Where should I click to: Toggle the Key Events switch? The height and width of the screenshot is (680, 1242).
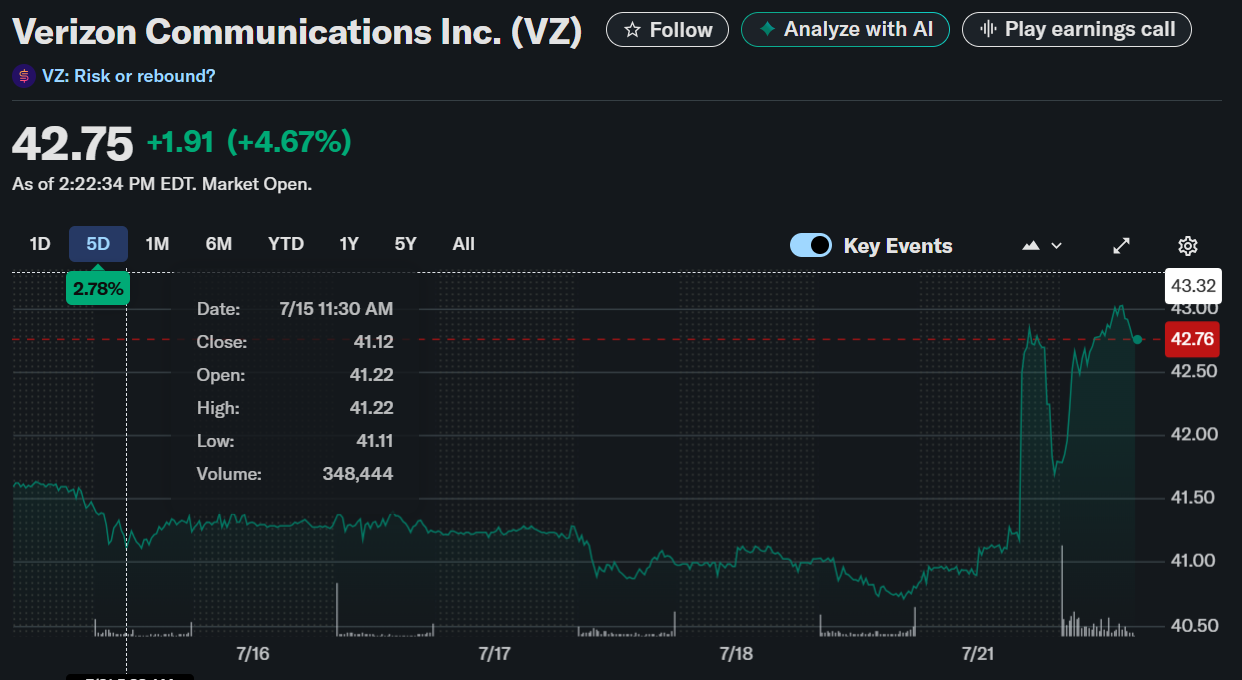point(811,245)
